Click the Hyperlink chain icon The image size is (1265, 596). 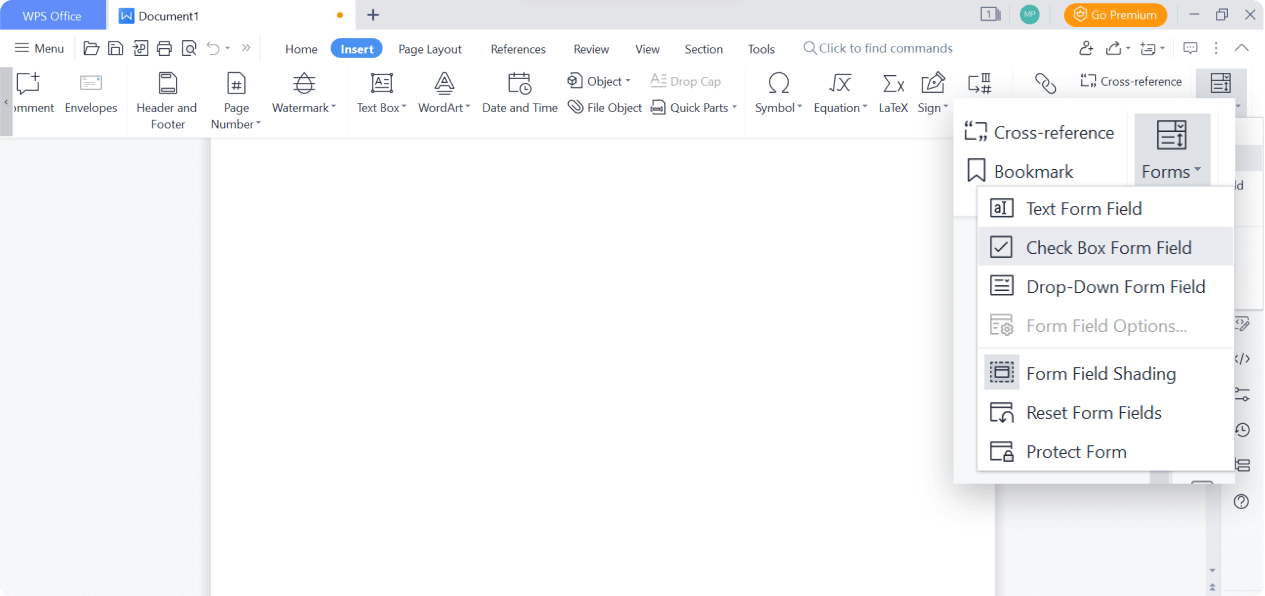(1045, 84)
